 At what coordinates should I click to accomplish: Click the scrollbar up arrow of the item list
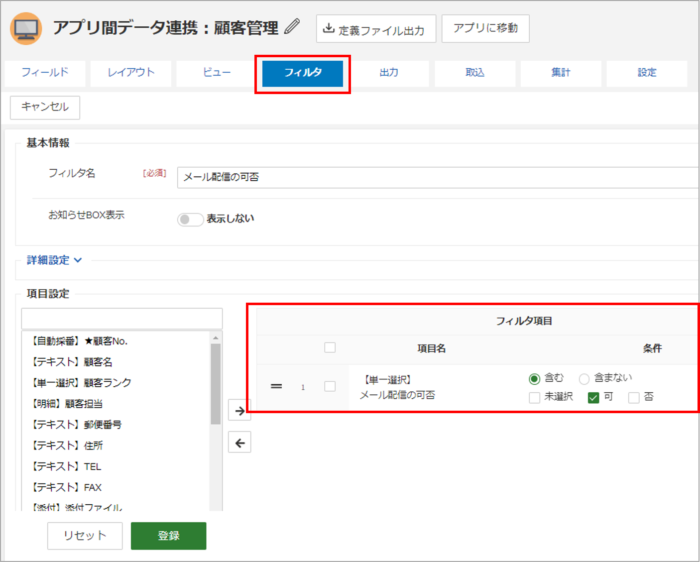(x=216, y=337)
